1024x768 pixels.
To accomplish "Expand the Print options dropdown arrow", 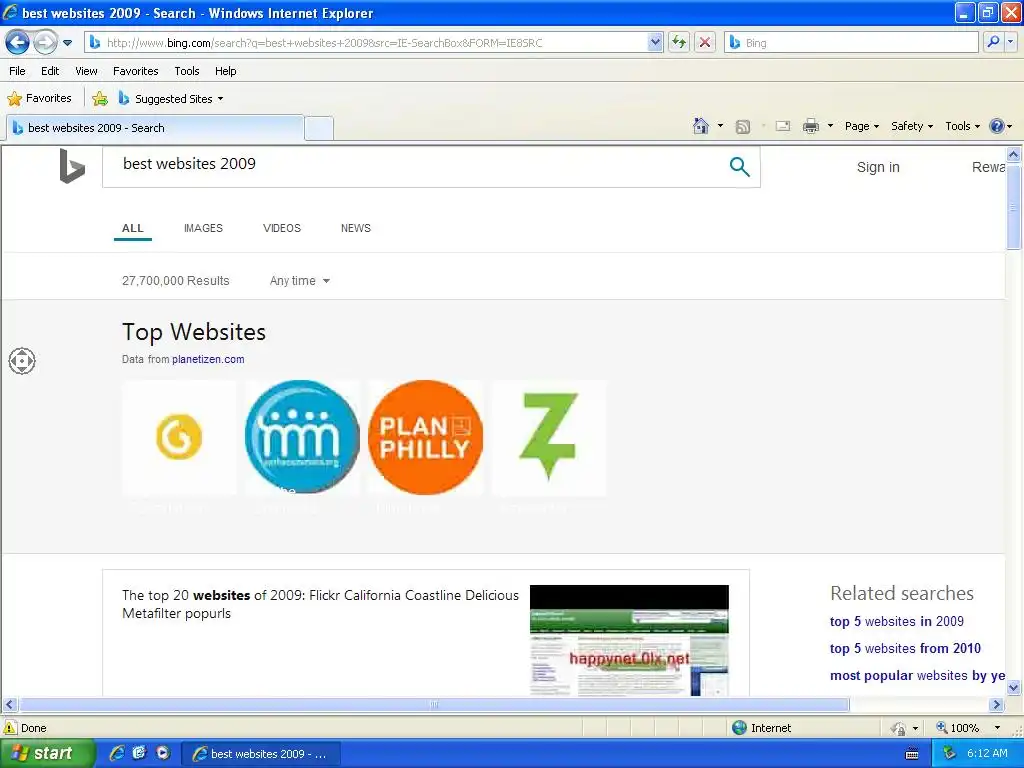I will point(830,126).
